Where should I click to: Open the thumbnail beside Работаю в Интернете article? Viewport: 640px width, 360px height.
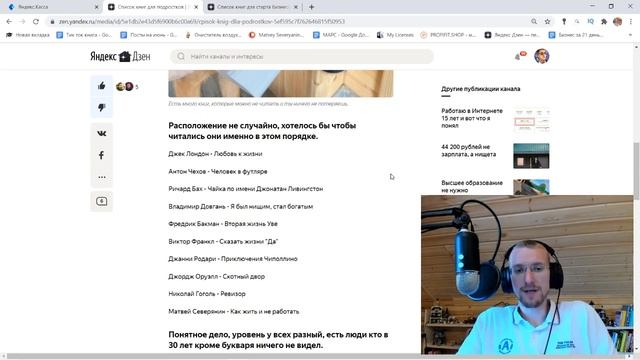(x=531, y=120)
